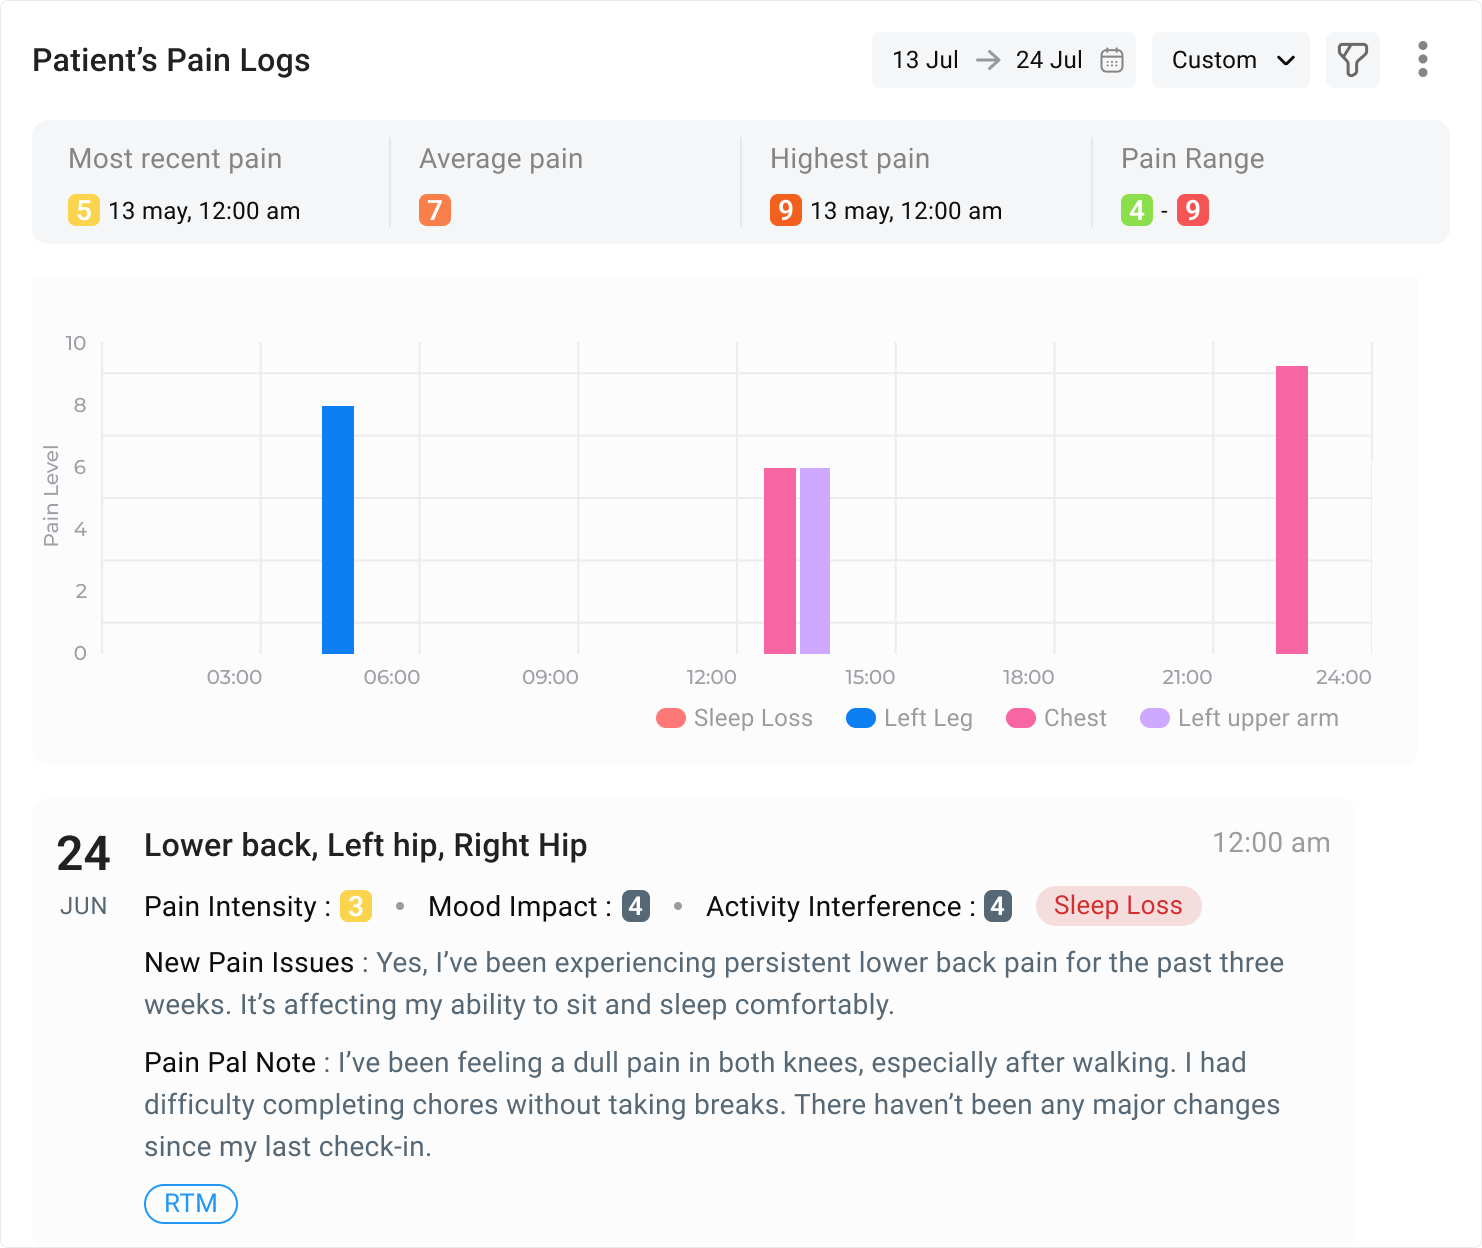Screen dimensions: 1482x1248
Task: Click the Chest pain bar near 23:00
Action: [1290, 510]
